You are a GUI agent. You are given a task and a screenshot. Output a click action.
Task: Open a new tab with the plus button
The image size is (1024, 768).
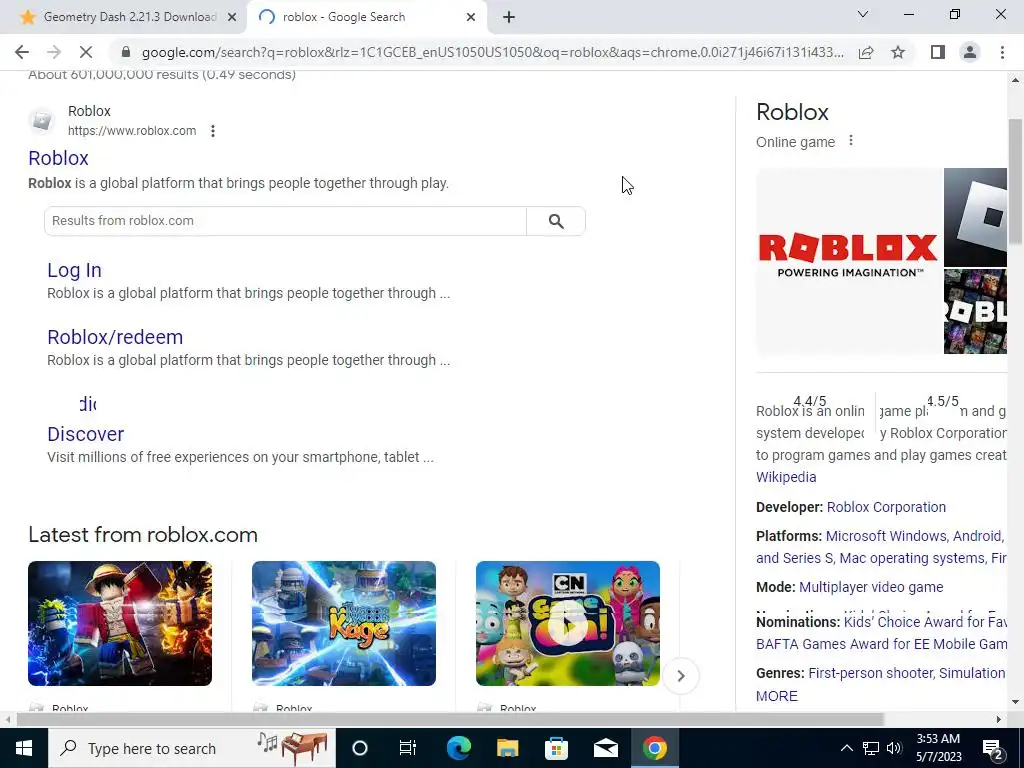[x=509, y=18]
